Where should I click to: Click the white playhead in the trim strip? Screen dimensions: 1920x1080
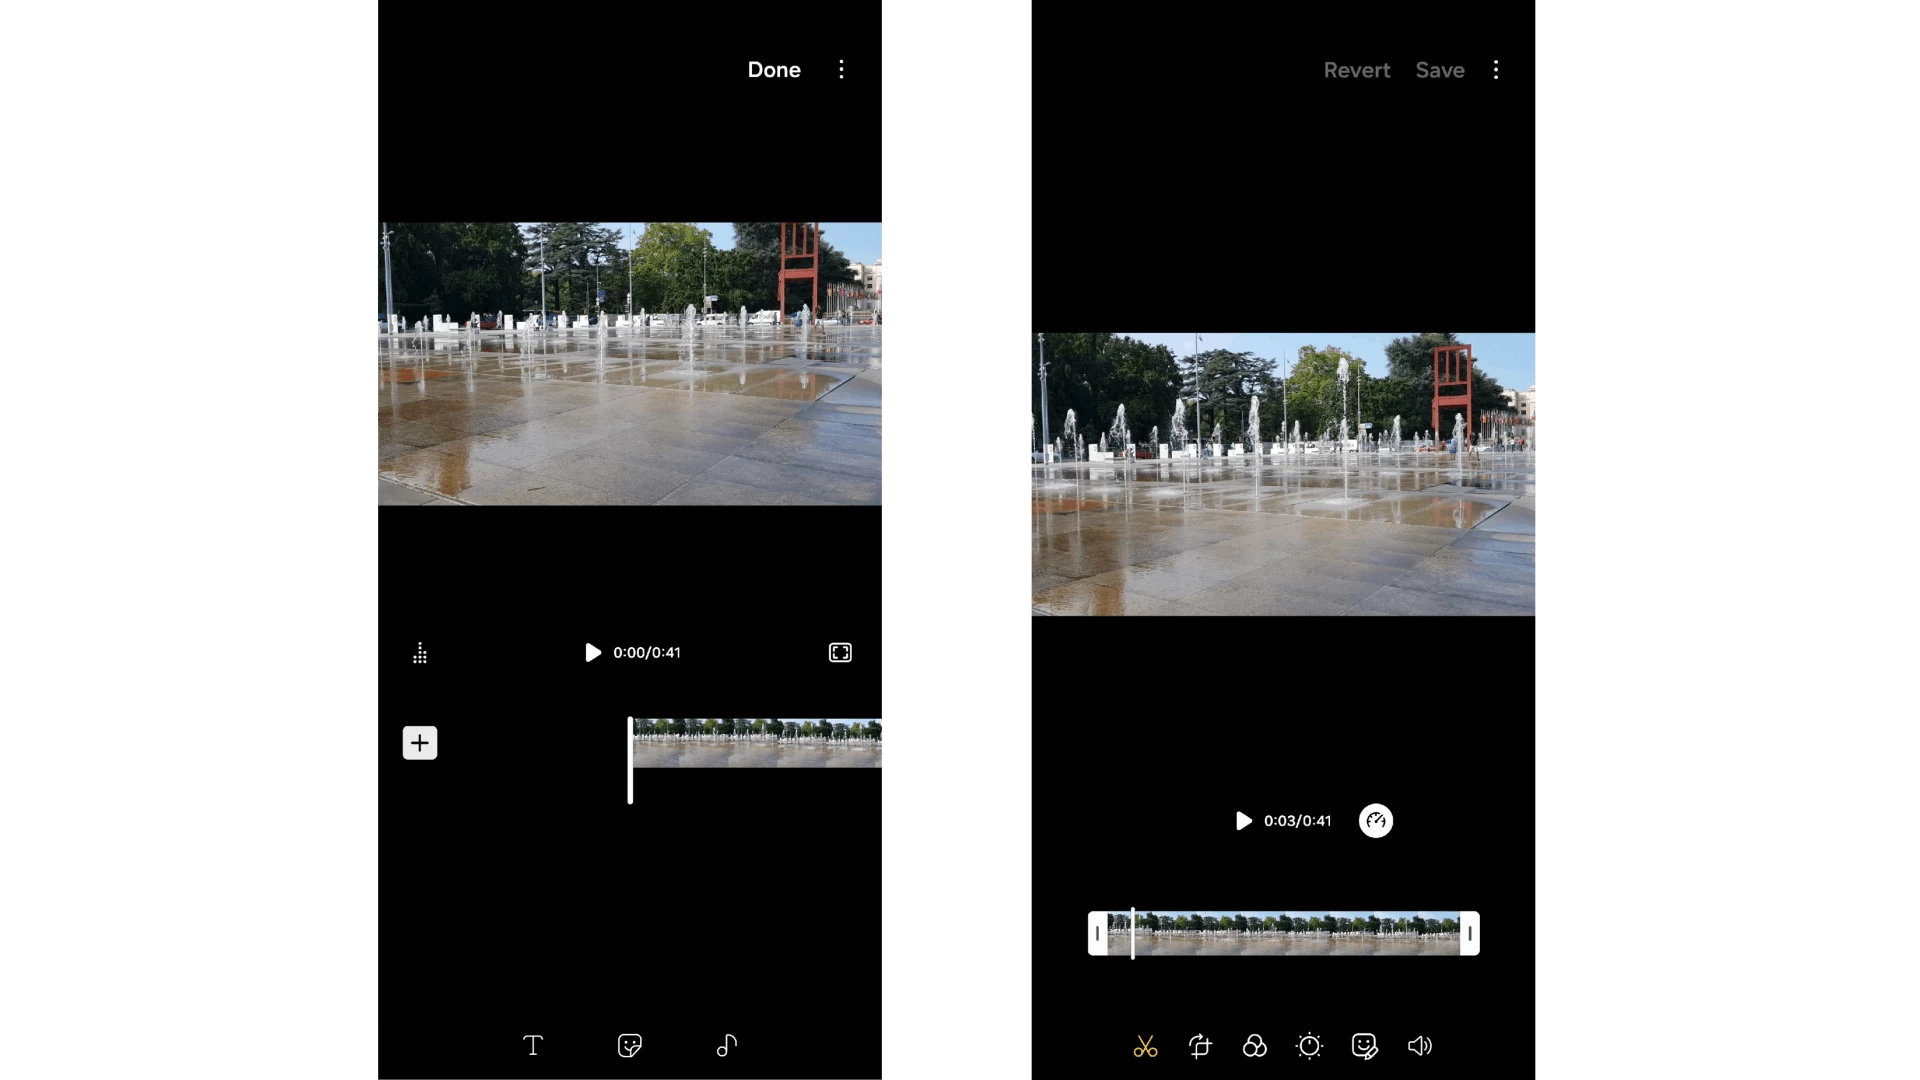click(x=1133, y=934)
